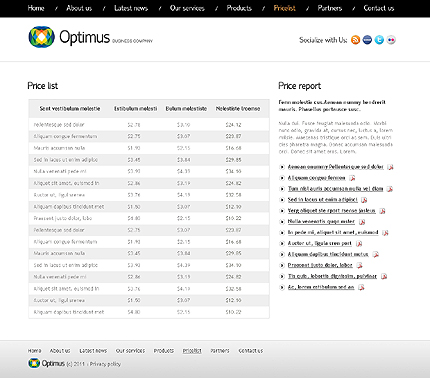Viewport: 430px width, 378px height.
Task: Click the 'Price report' heading
Action: tap(300, 86)
